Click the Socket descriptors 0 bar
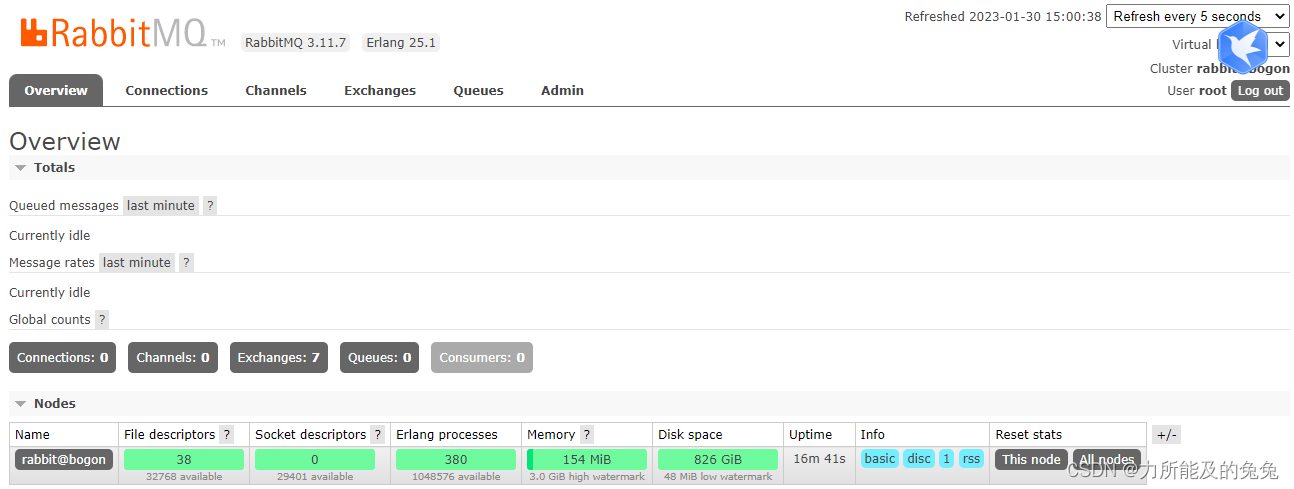This screenshot has width=1294, height=489. click(x=315, y=459)
